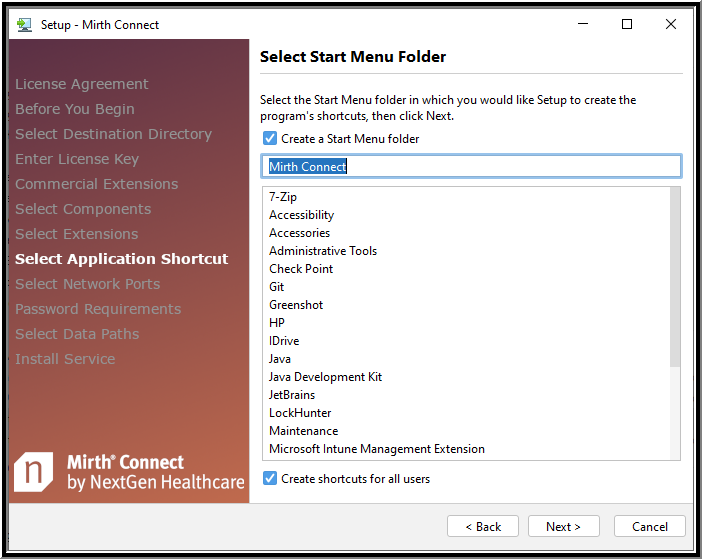
Task: Click the Mirth Connect folder name field
Action: click(x=471, y=166)
